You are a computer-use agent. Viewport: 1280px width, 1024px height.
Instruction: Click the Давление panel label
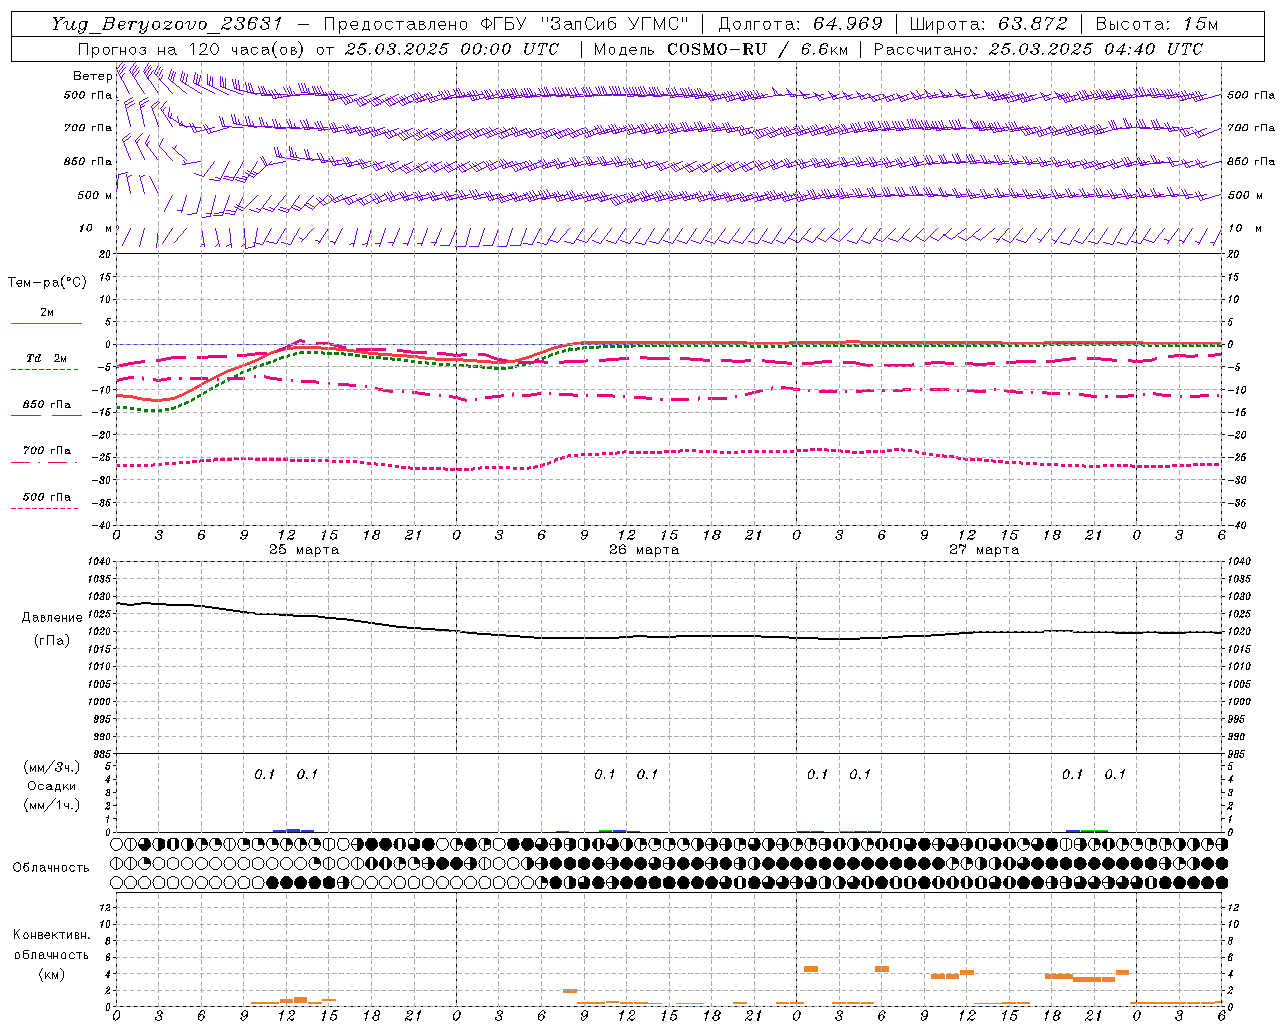(52, 618)
